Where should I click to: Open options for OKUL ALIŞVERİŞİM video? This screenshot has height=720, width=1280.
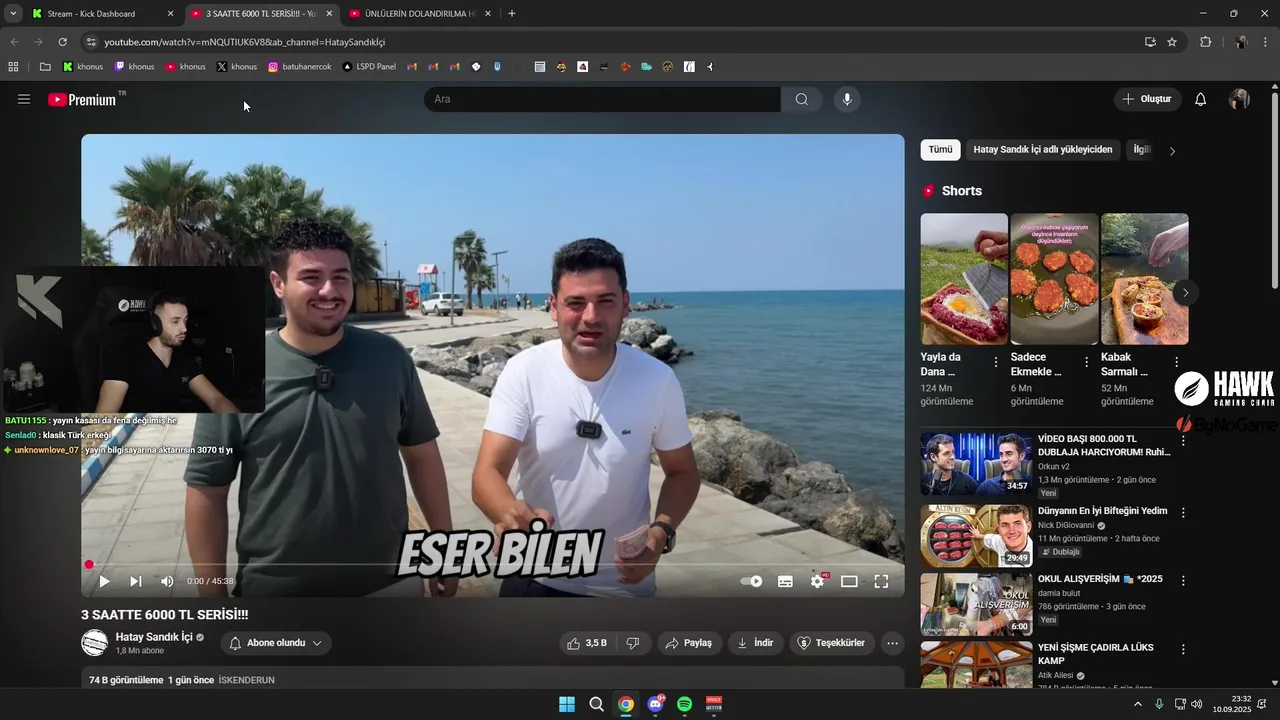click(x=1183, y=580)
